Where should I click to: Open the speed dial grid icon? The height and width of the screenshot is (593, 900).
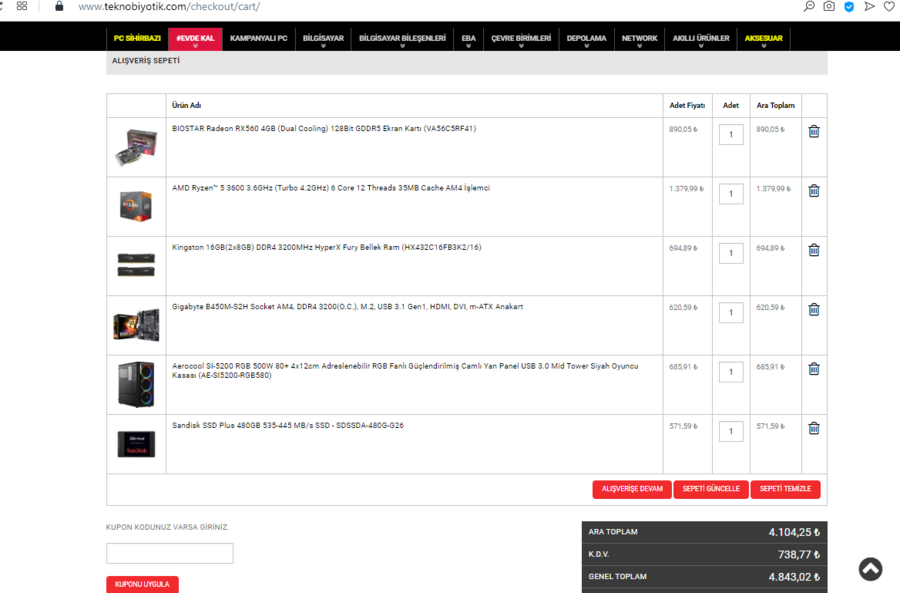(x=22, y=6)
